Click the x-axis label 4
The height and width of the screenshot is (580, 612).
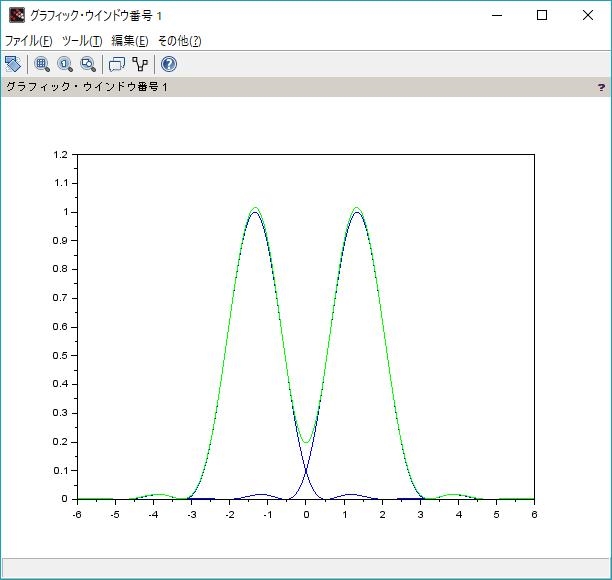pyautogui.click(x=459, y=514)
